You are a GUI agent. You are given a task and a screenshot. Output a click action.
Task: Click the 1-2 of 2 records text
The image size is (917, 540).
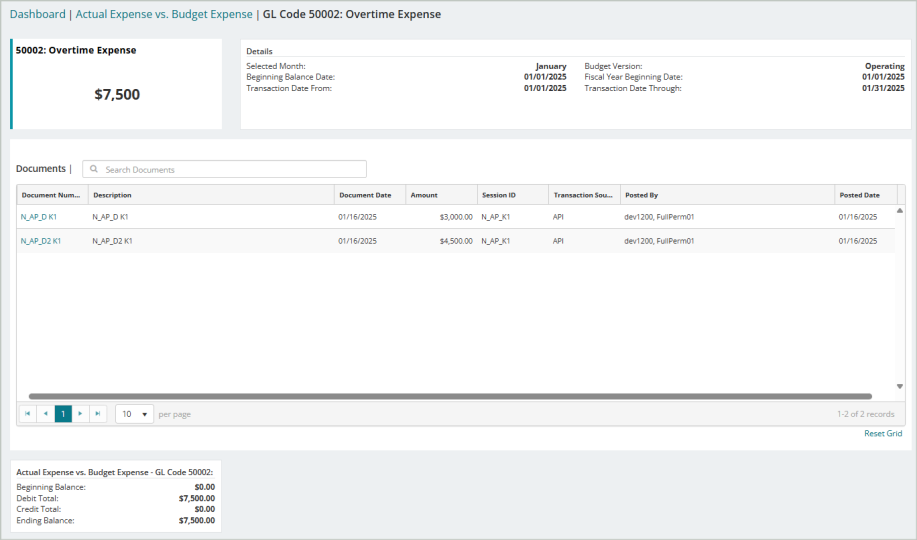(866, 414)
